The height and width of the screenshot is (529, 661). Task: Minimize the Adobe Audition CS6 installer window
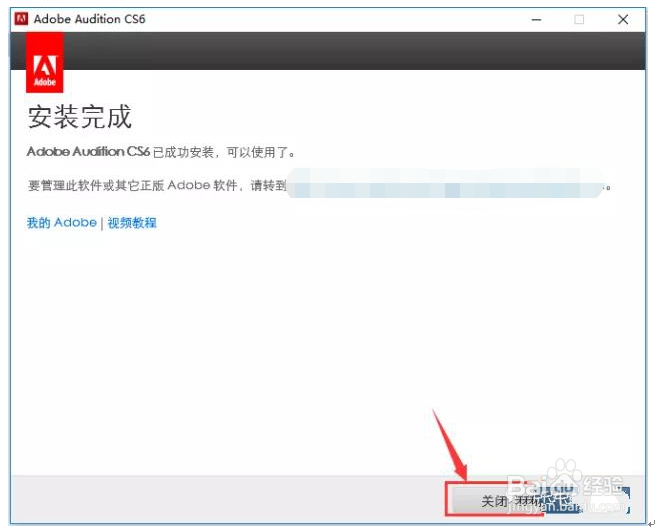536,19
